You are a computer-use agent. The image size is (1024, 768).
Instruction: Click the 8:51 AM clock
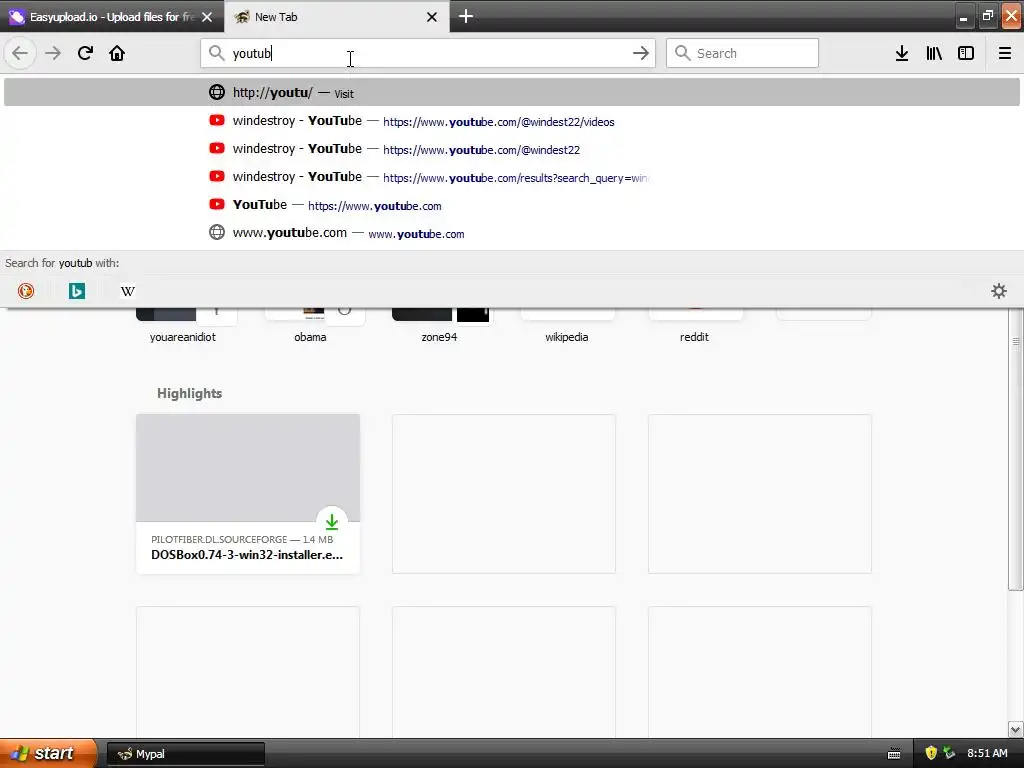tap(987, 754)
